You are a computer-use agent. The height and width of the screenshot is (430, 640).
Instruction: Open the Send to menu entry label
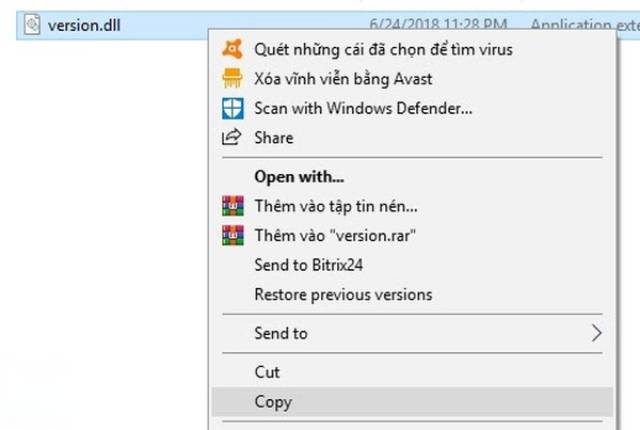click(x=281, y=333)
